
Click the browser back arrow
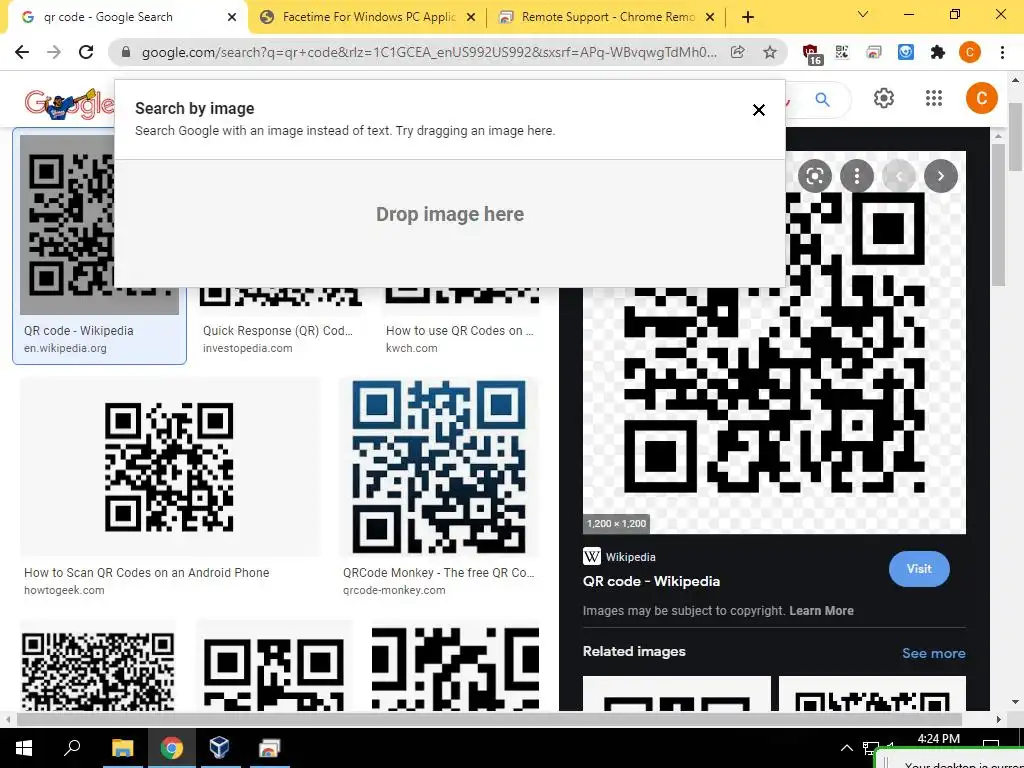point(22,52)
